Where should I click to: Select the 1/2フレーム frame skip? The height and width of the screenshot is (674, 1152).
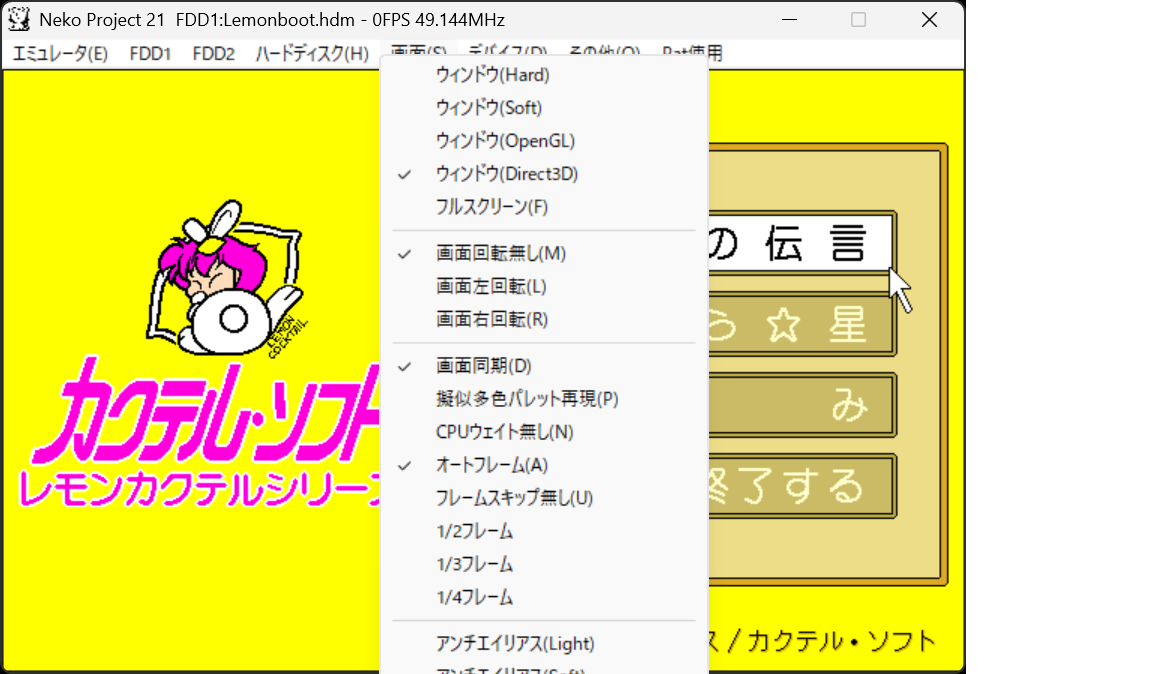[474, 531]
